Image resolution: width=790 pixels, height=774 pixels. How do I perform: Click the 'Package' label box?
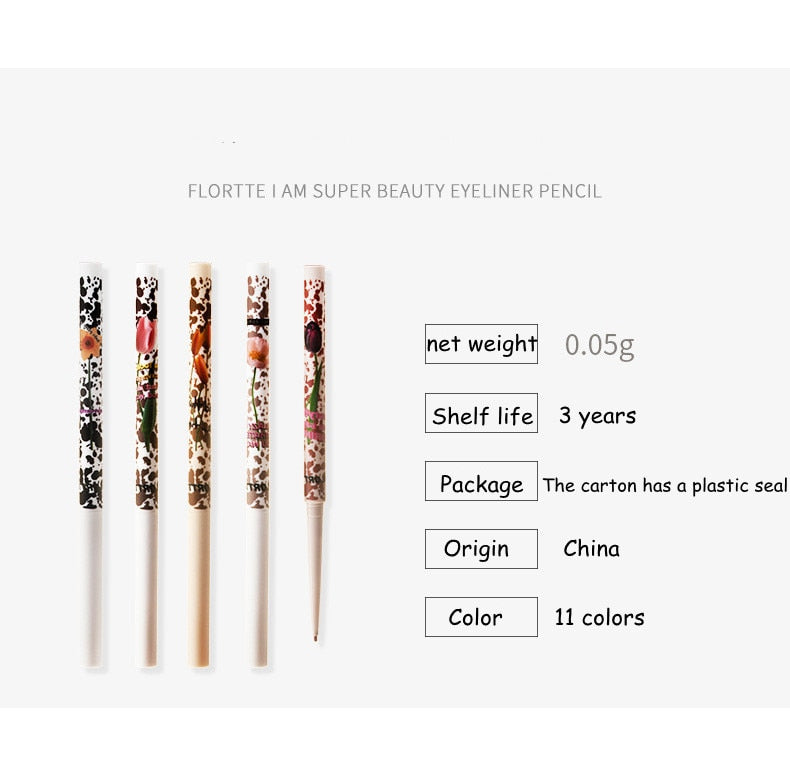481,484
